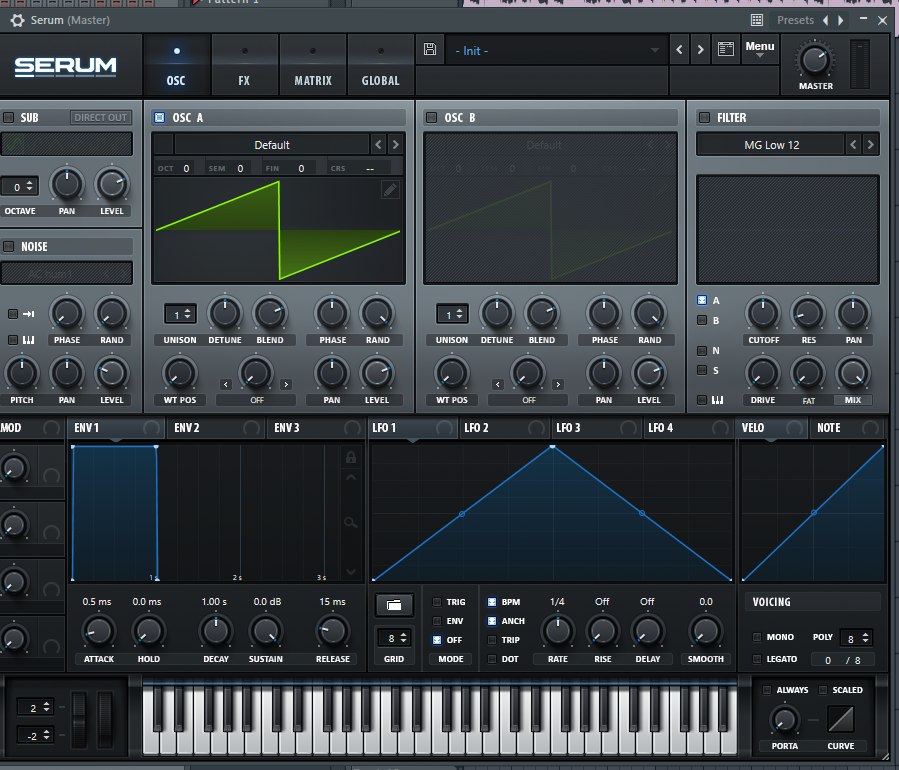Click the OSC A FIN fine tune value
Screen dimensions: 899x770
pyautogui.click(x=301, y=168)
